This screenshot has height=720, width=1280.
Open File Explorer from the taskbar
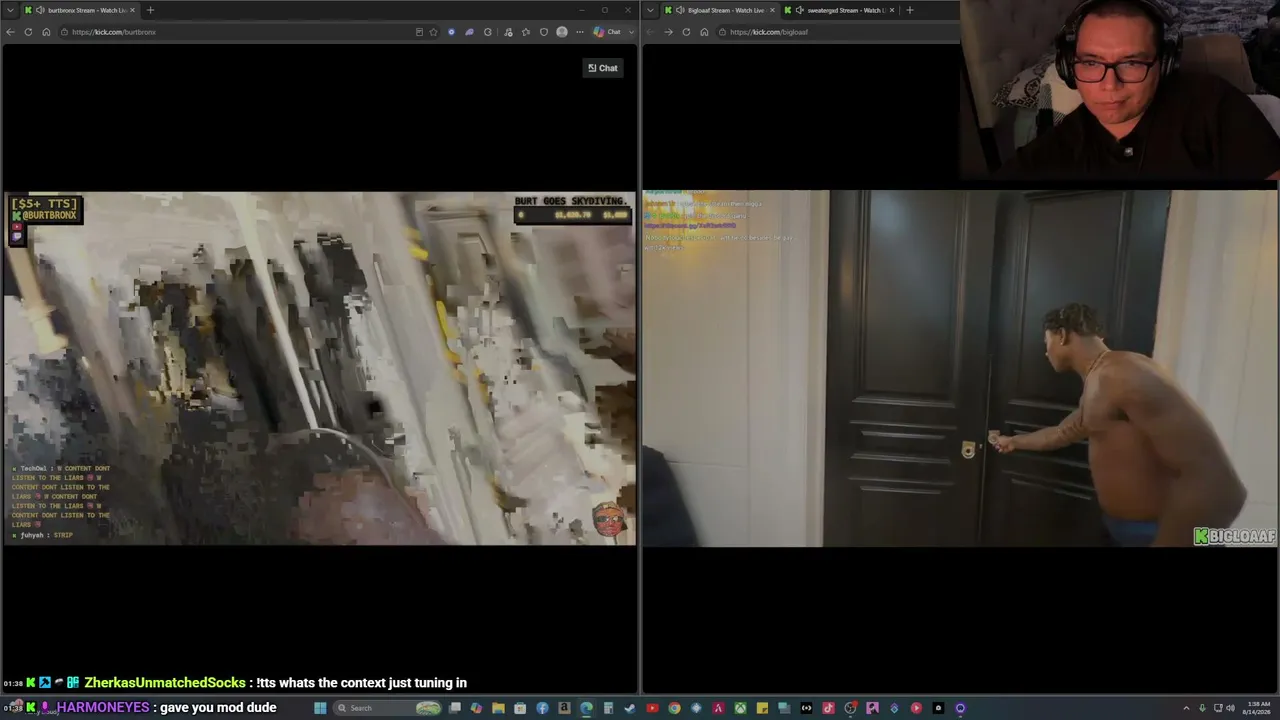tap(498, 708)
